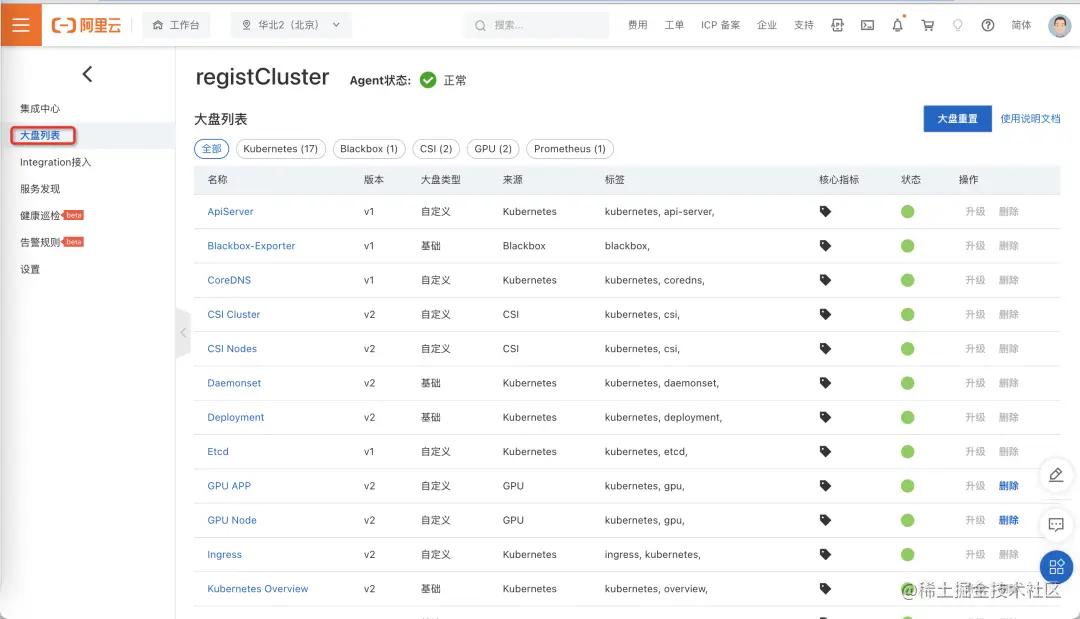Delete the GPU APP dashboard
This screenshot has height=619, width=1080.
[1008, 486]
